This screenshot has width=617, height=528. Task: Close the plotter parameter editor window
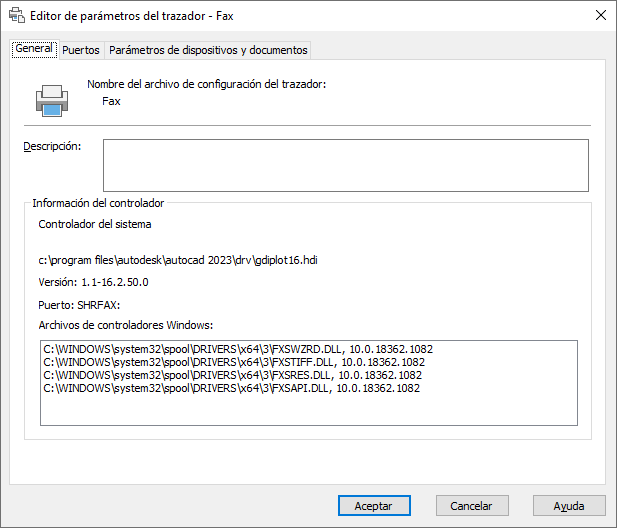click(x=599, y=16)
